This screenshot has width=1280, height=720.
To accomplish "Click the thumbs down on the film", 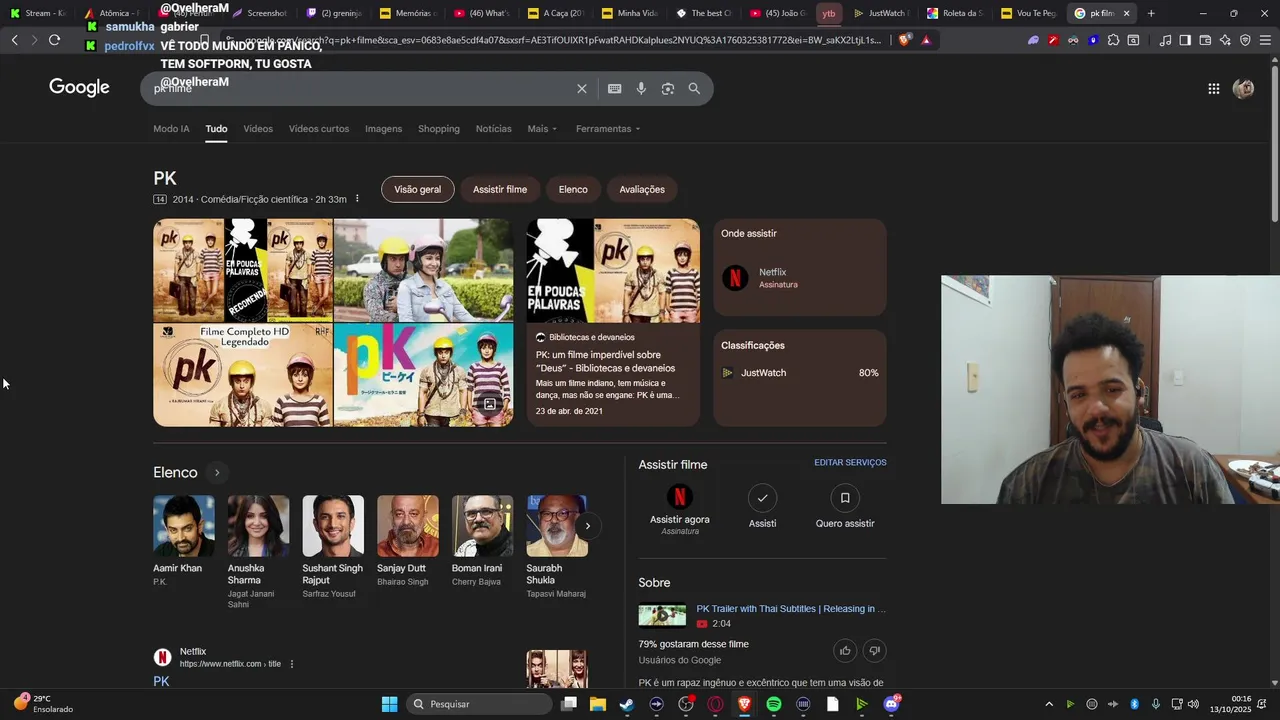I will 874,651.
